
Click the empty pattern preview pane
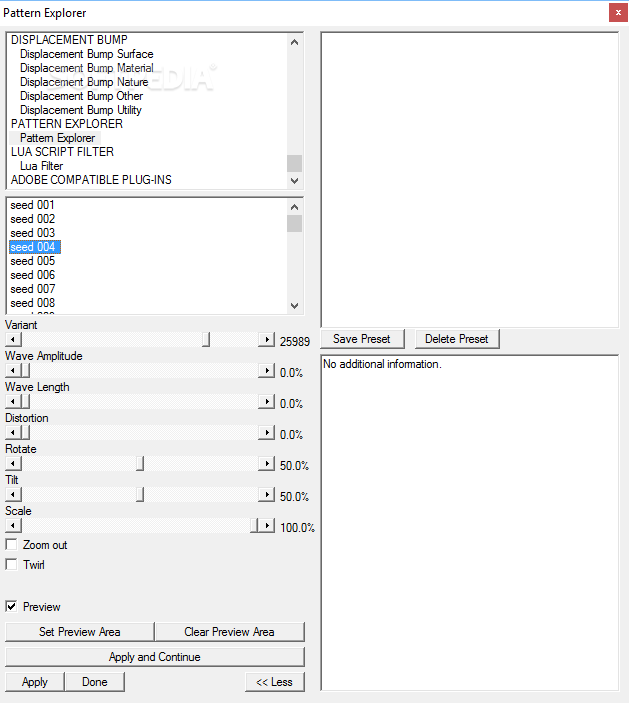(470, 179)
